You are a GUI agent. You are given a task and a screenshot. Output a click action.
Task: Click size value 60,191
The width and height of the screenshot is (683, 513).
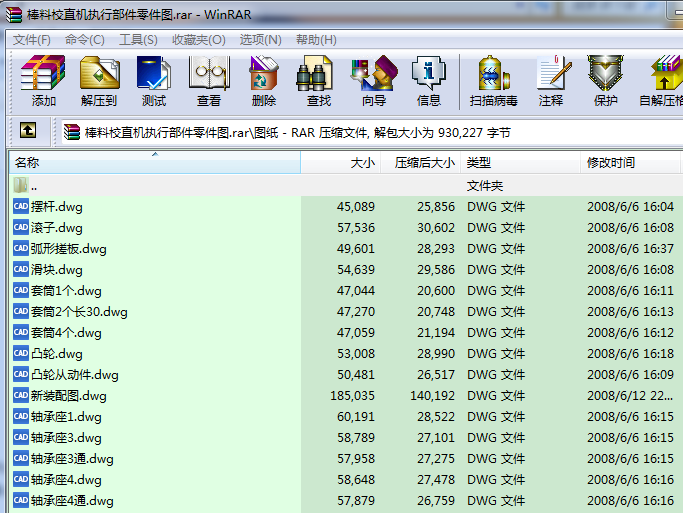(355, 416)
